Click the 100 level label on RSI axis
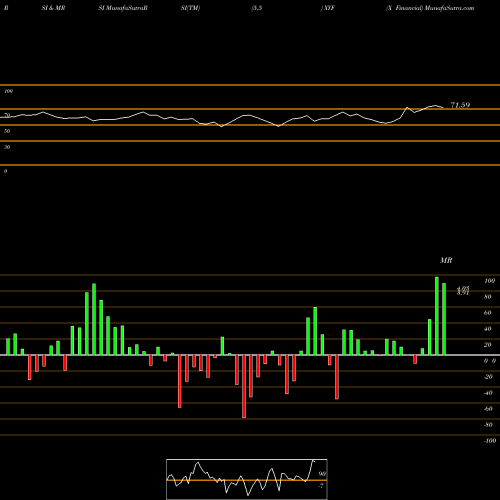The width and height of the screenshot is (500, 500). [8, 91]
